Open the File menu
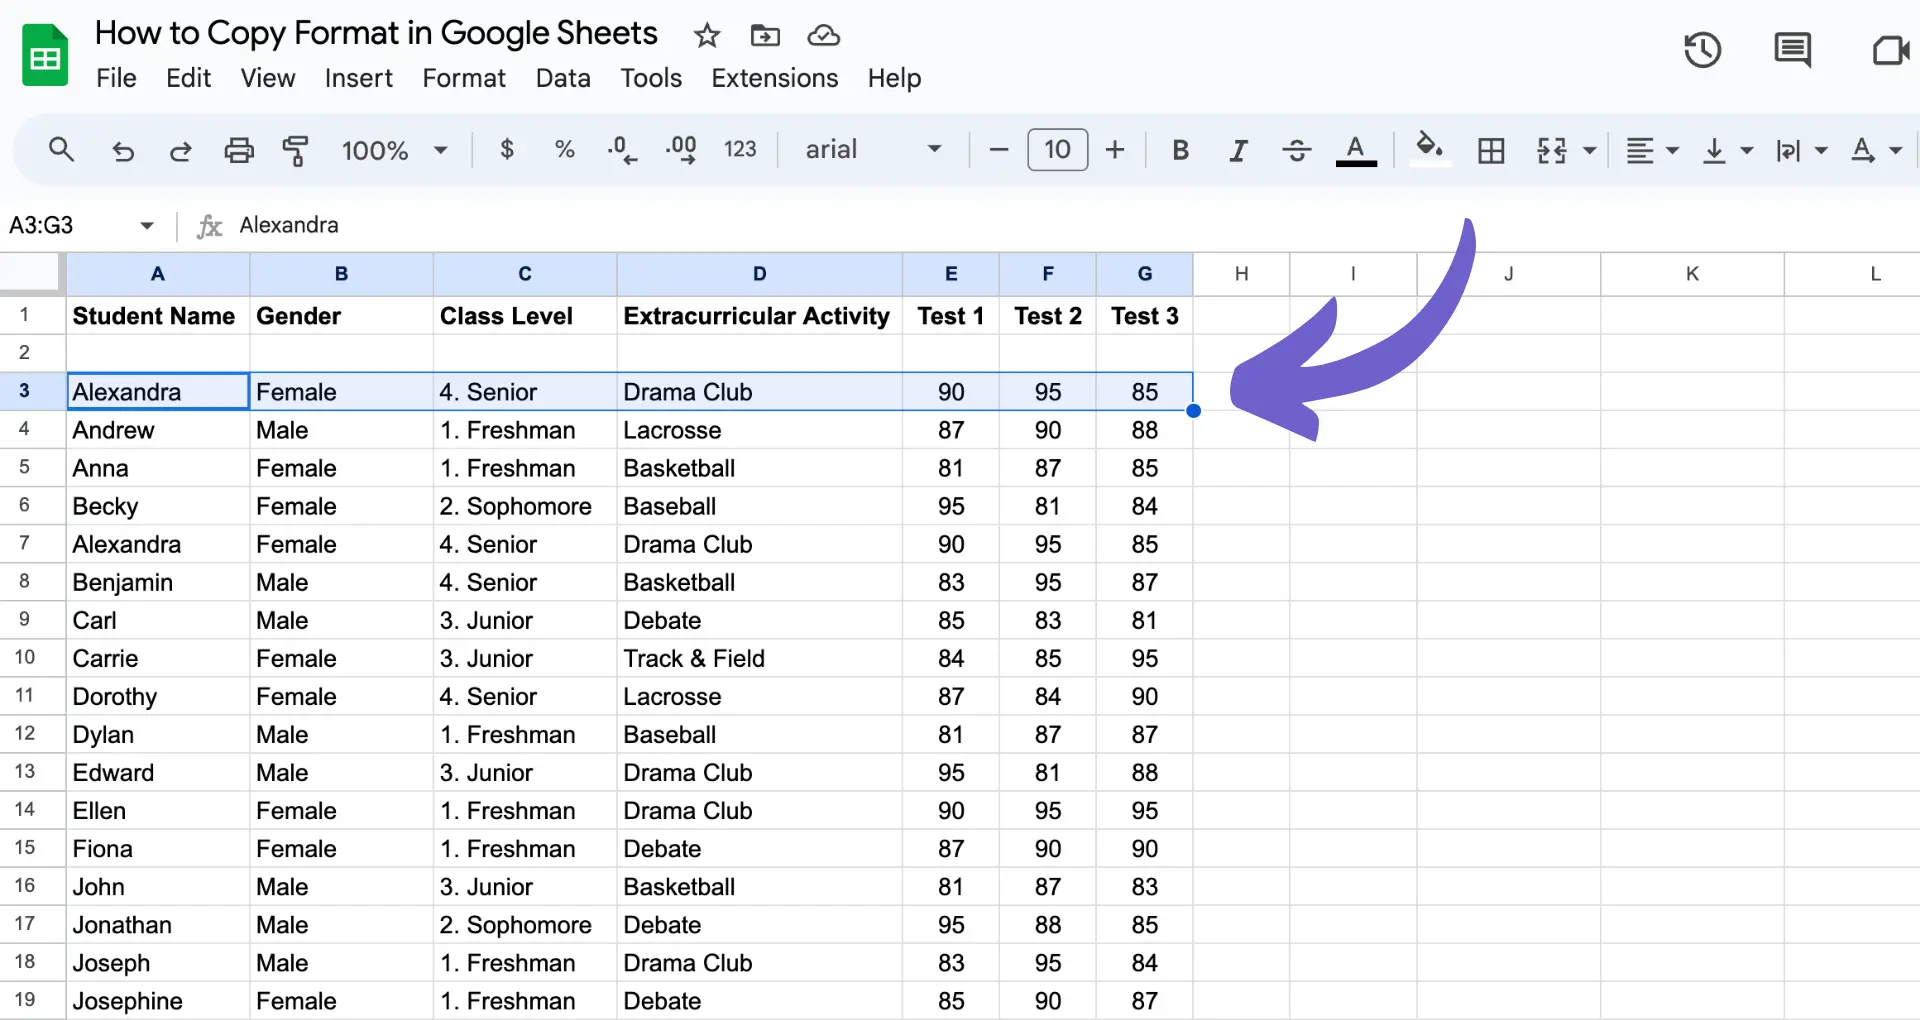 [116, 78]
